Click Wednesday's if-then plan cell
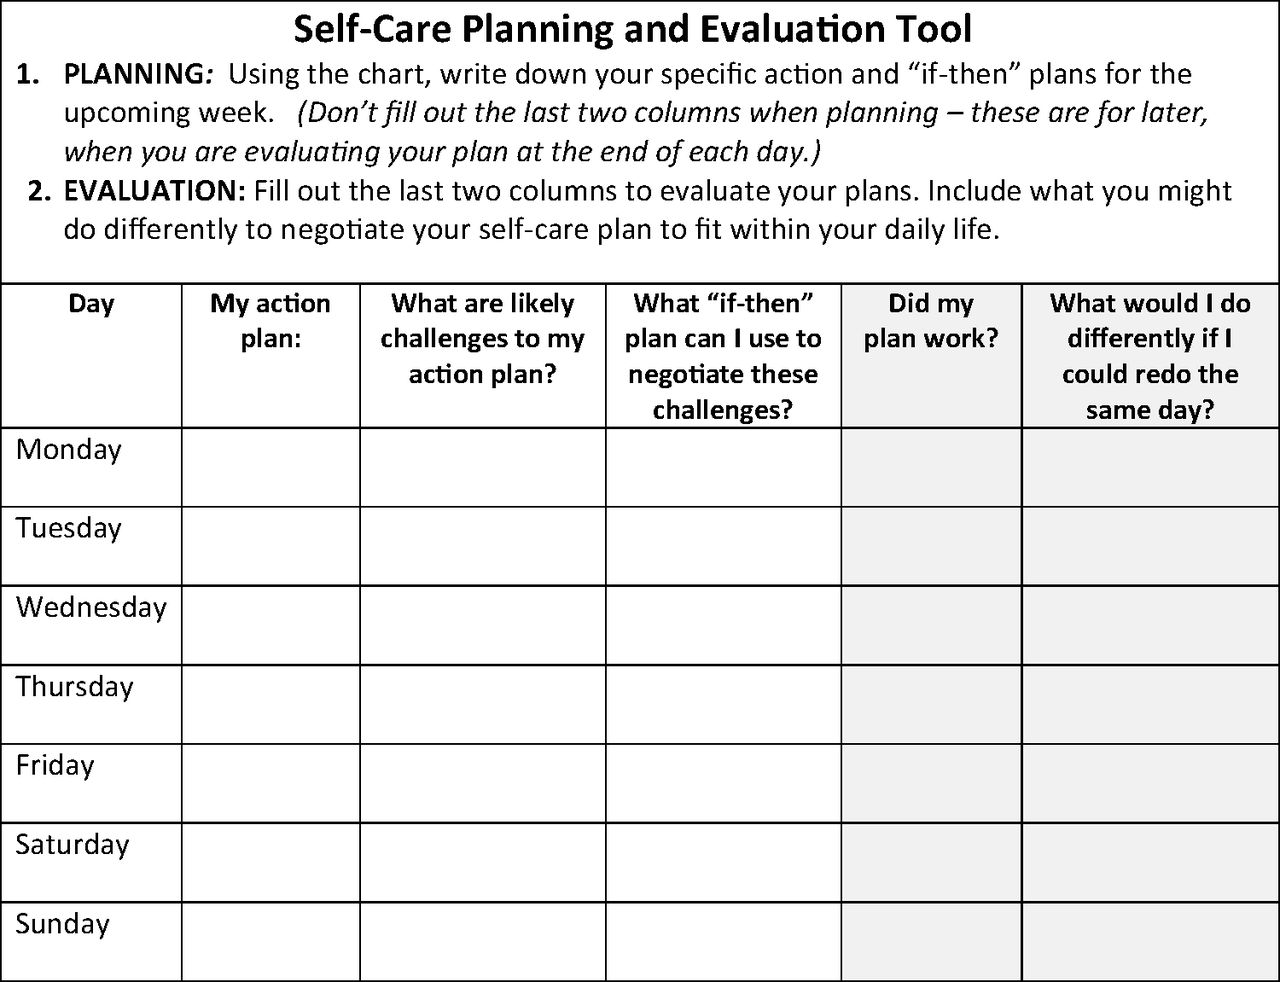Screen dimensions: 1280x982 (723, 625)
